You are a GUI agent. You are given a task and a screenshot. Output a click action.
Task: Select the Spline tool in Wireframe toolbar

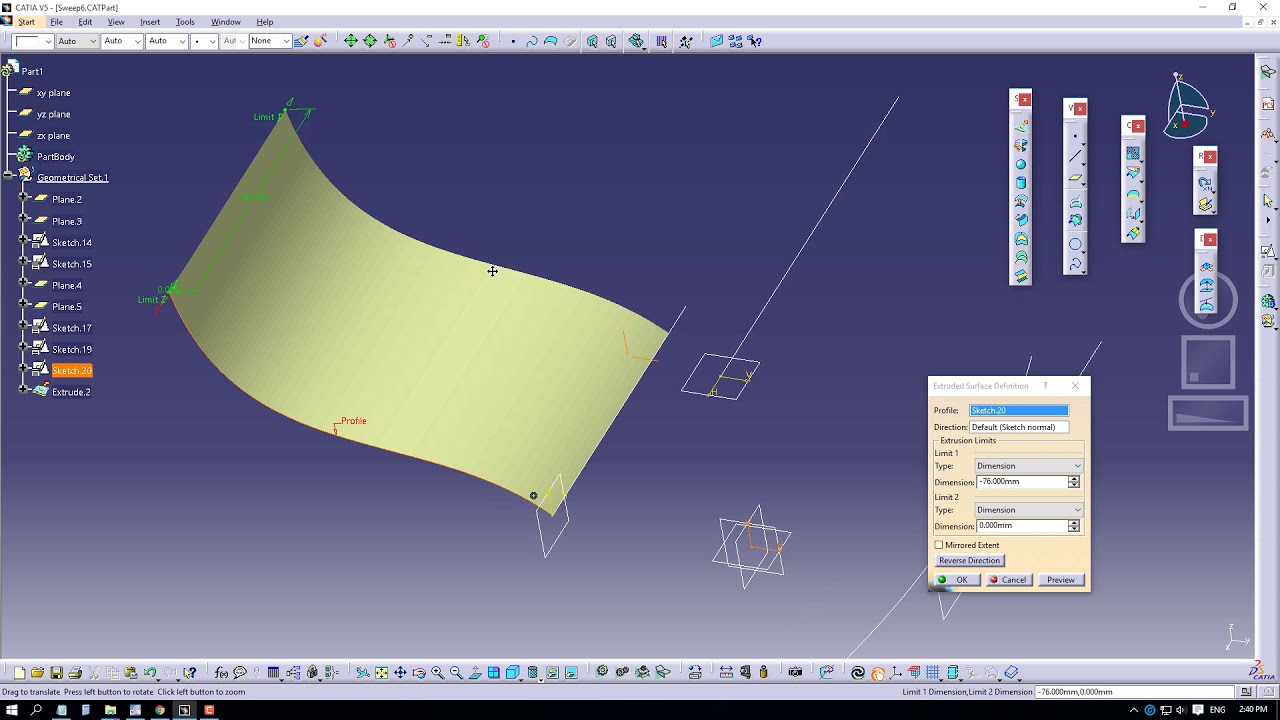(1075, 264)
